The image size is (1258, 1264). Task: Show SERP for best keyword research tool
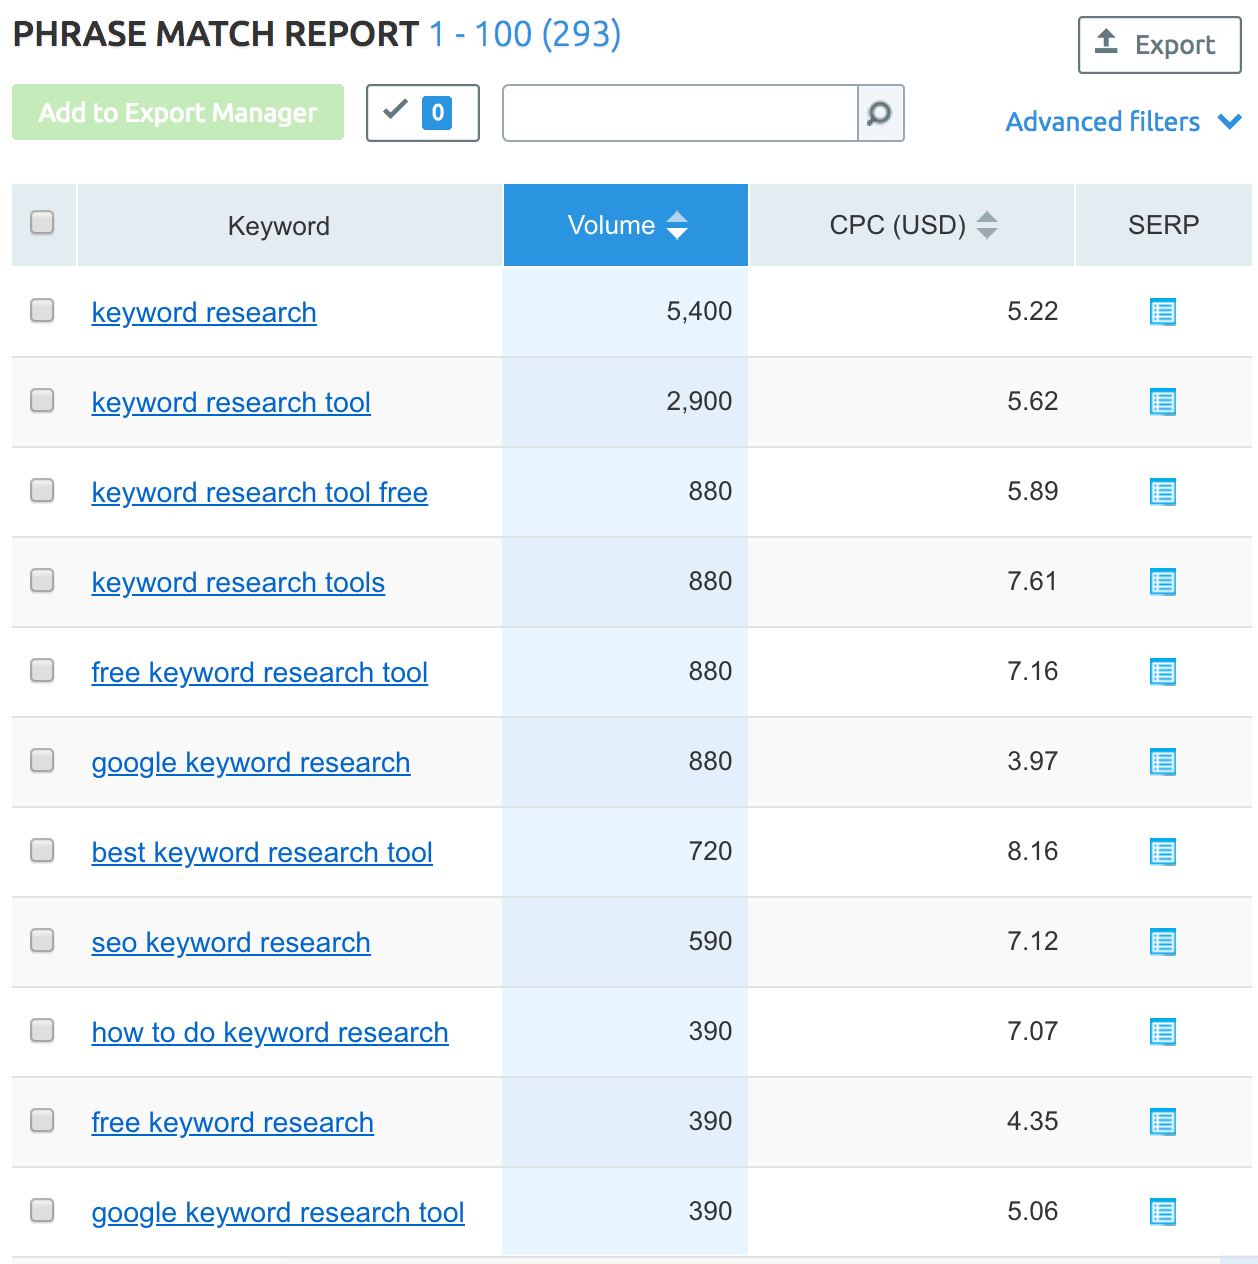click(1162, 852)
